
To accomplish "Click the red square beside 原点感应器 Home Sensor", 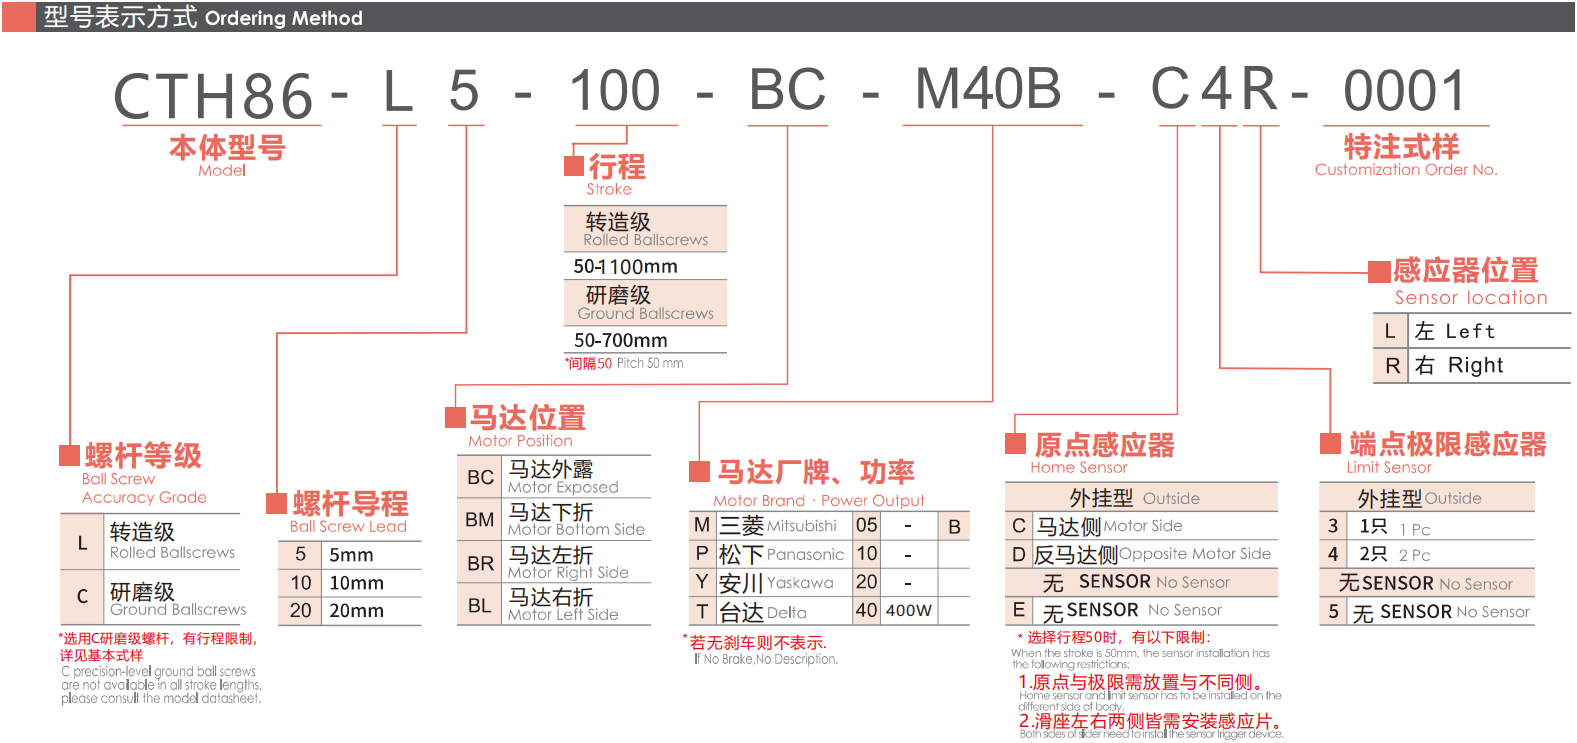I will pos(1015,444).
